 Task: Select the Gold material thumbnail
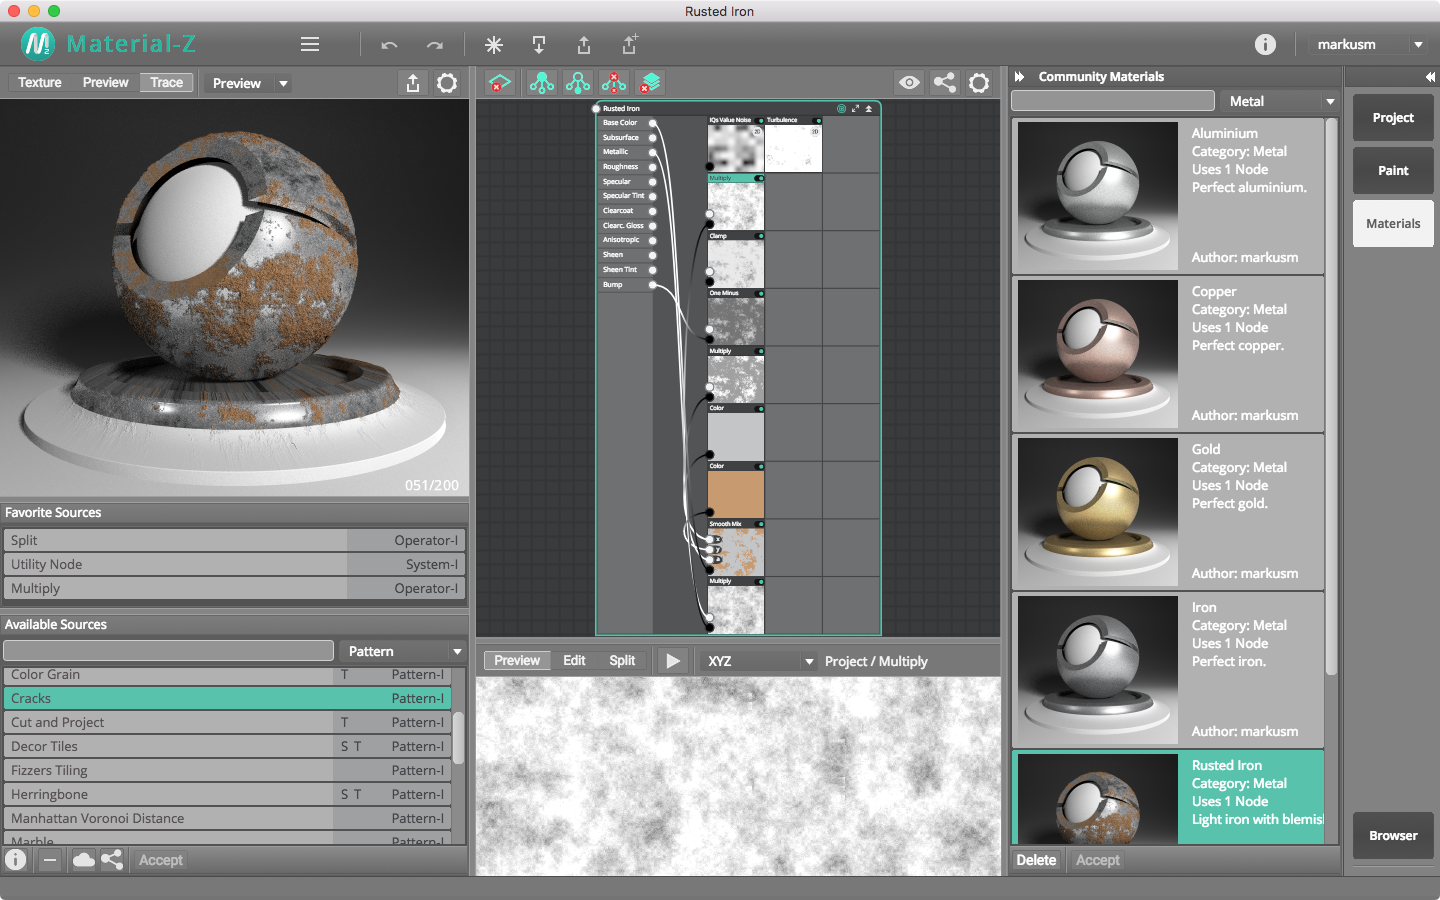coord(1096,512)
